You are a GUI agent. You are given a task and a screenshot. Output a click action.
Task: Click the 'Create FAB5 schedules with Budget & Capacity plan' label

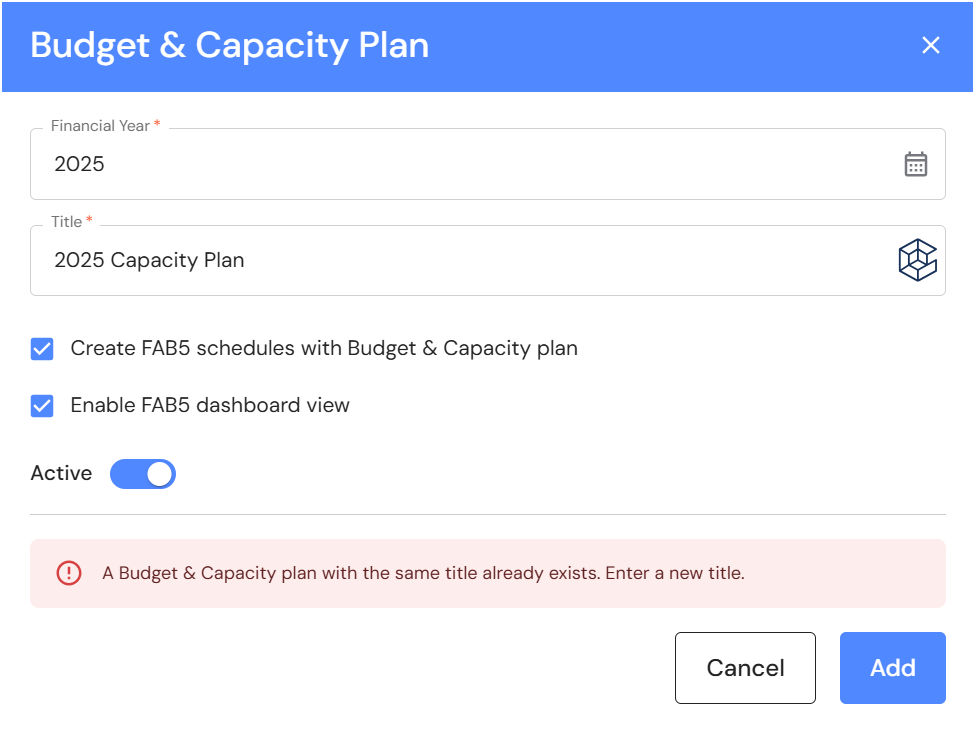(324, 349)
